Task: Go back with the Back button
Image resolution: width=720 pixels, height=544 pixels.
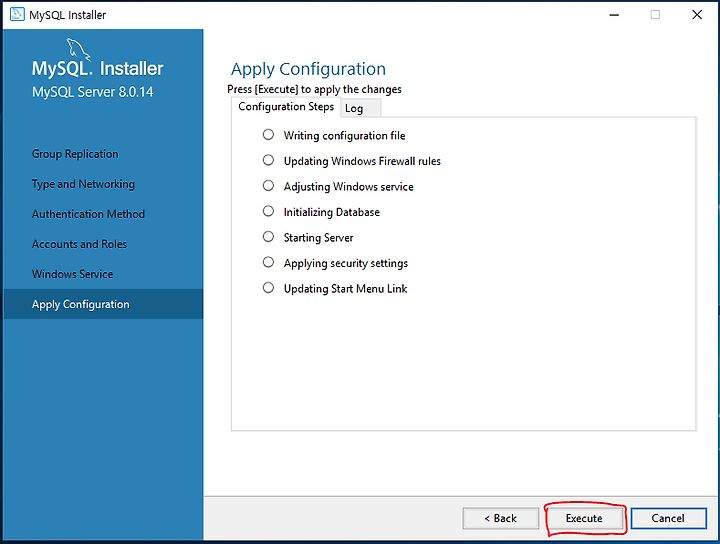Action: [501, 518]
